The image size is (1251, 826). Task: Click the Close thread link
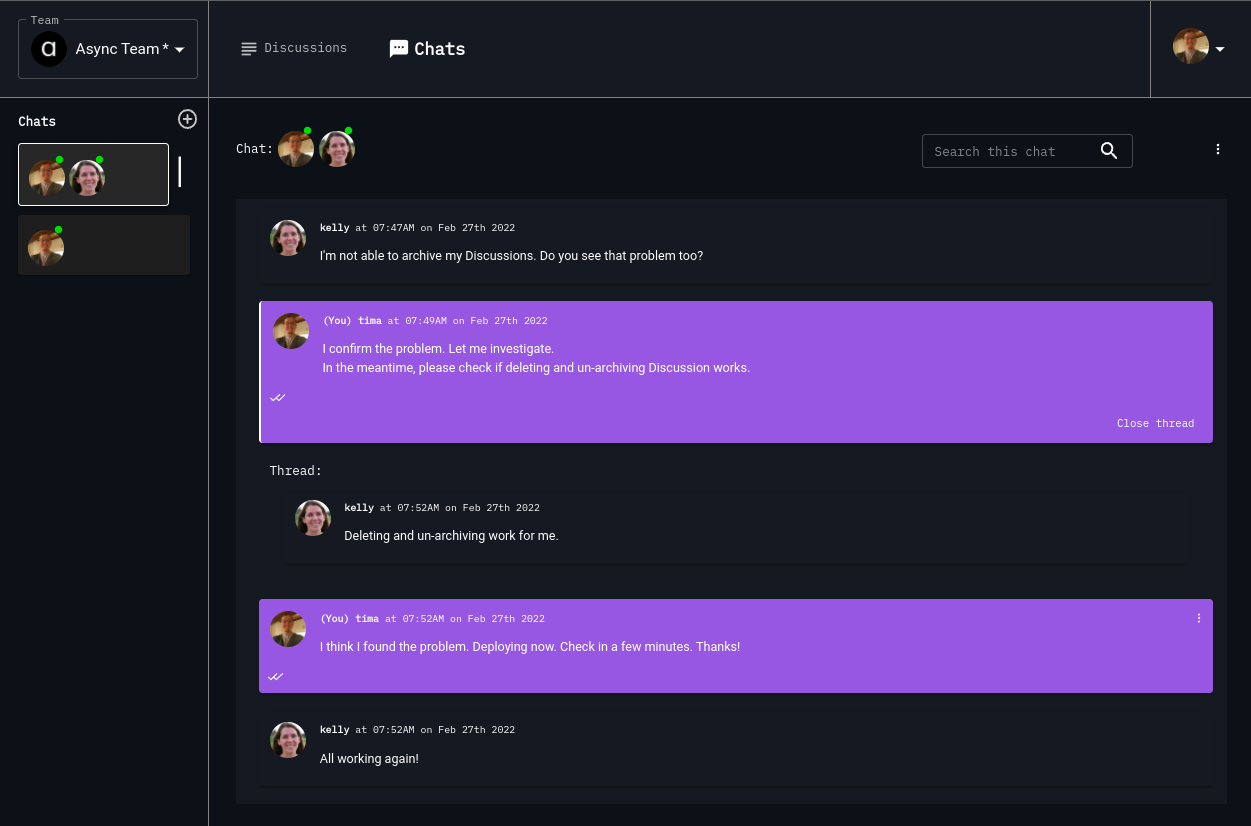pos(1155,423)
